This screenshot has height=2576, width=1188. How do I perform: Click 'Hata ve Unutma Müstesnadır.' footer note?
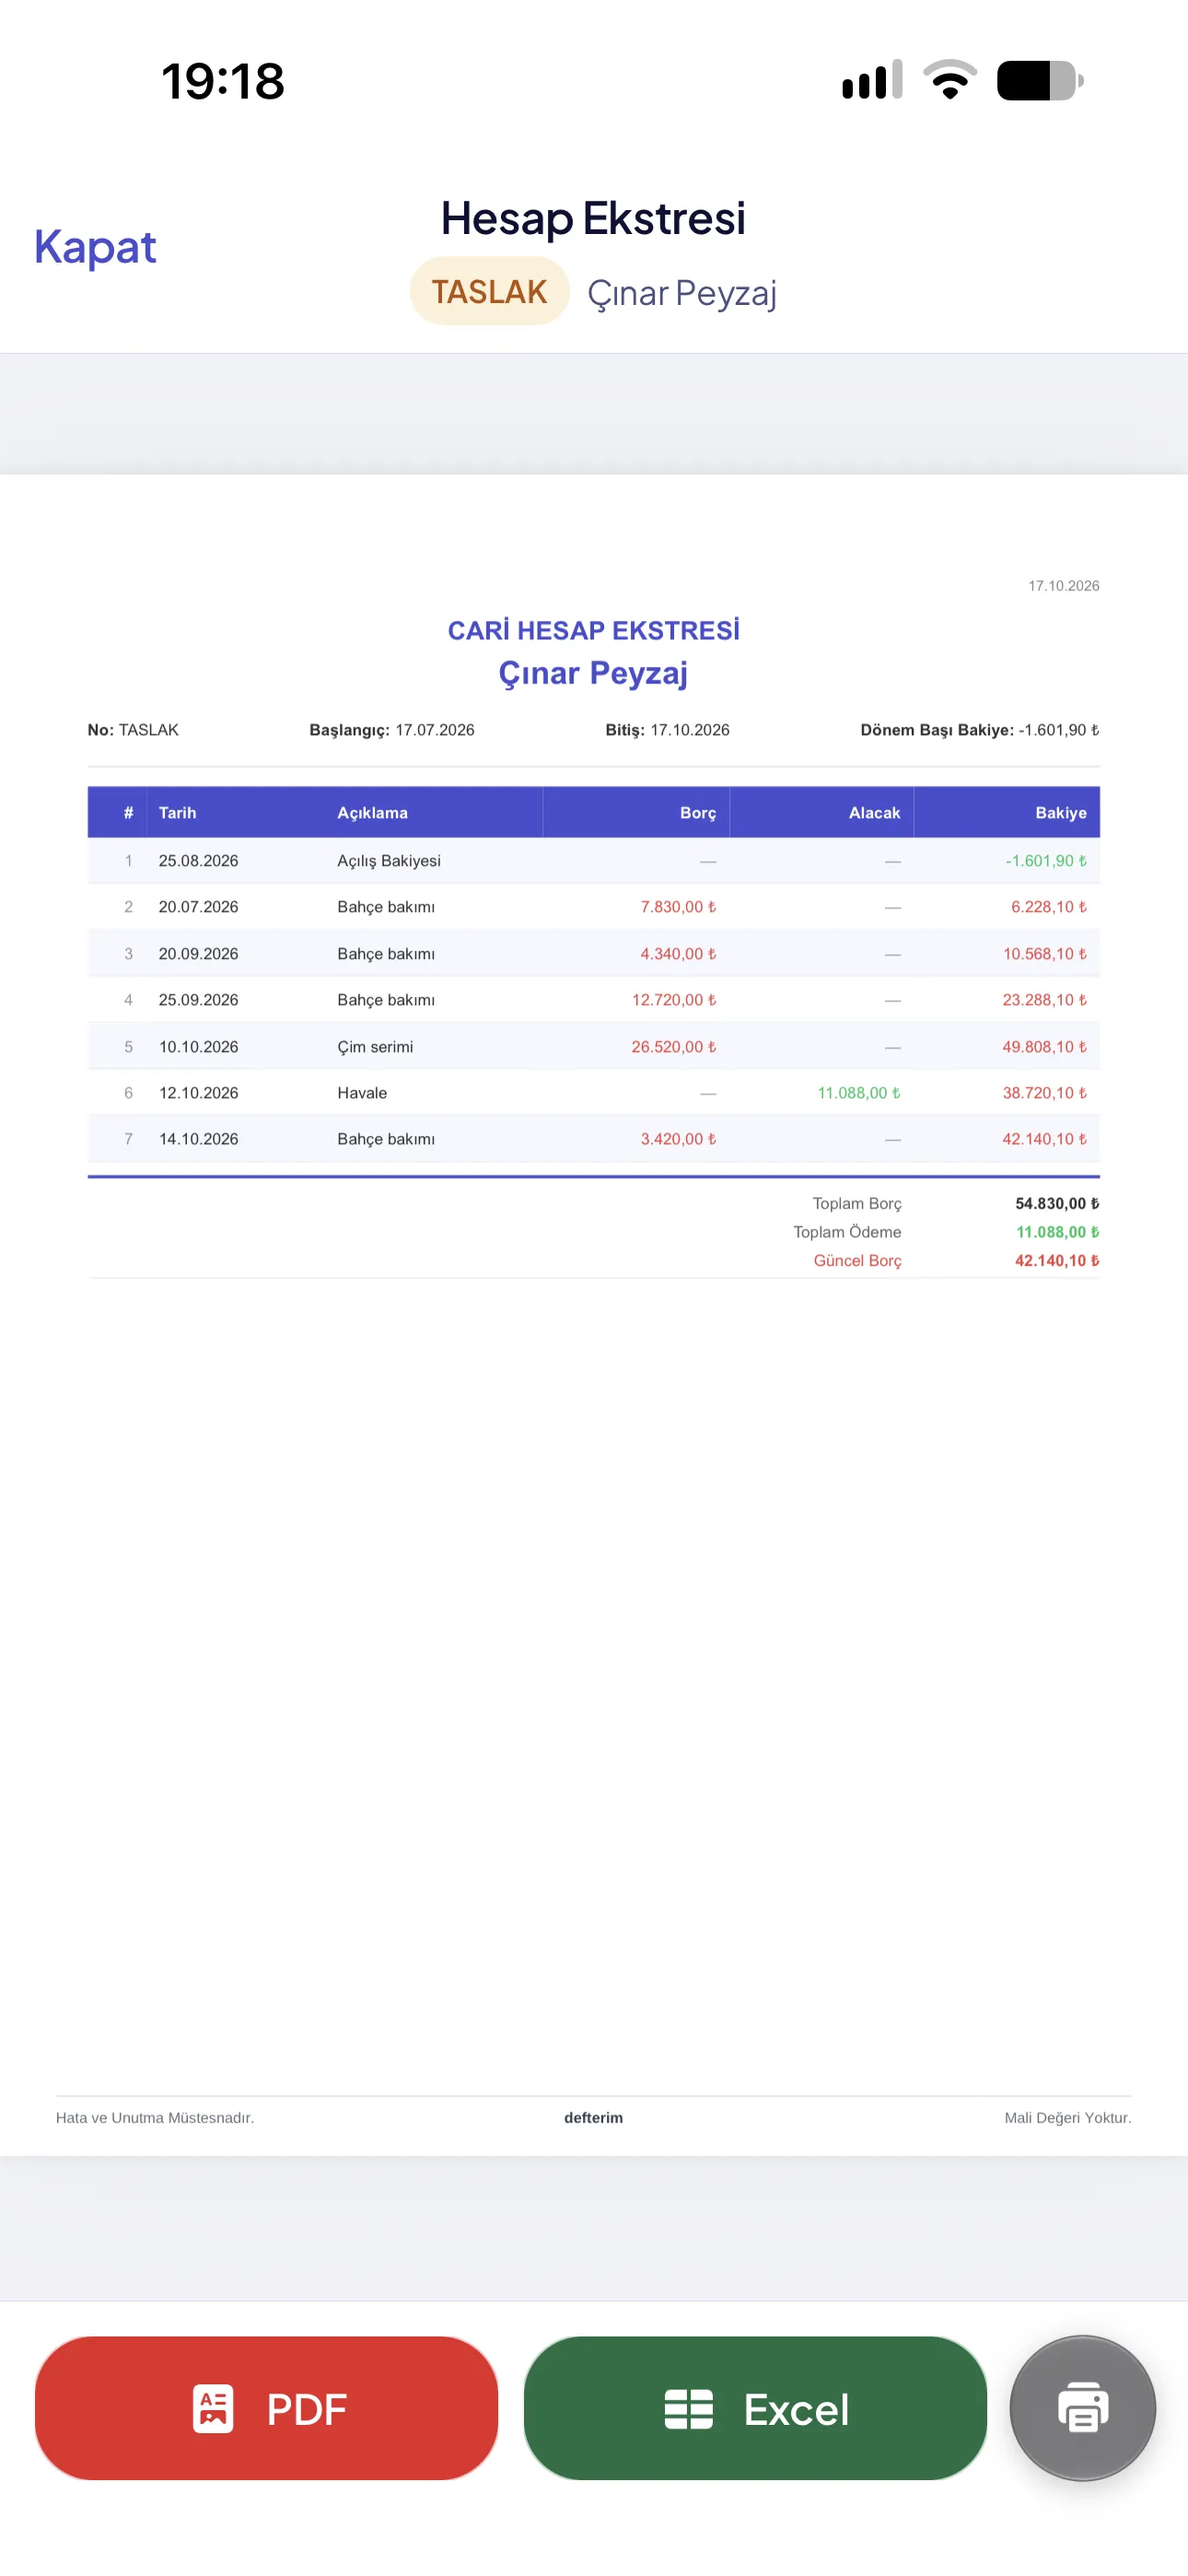point(155,2117)
